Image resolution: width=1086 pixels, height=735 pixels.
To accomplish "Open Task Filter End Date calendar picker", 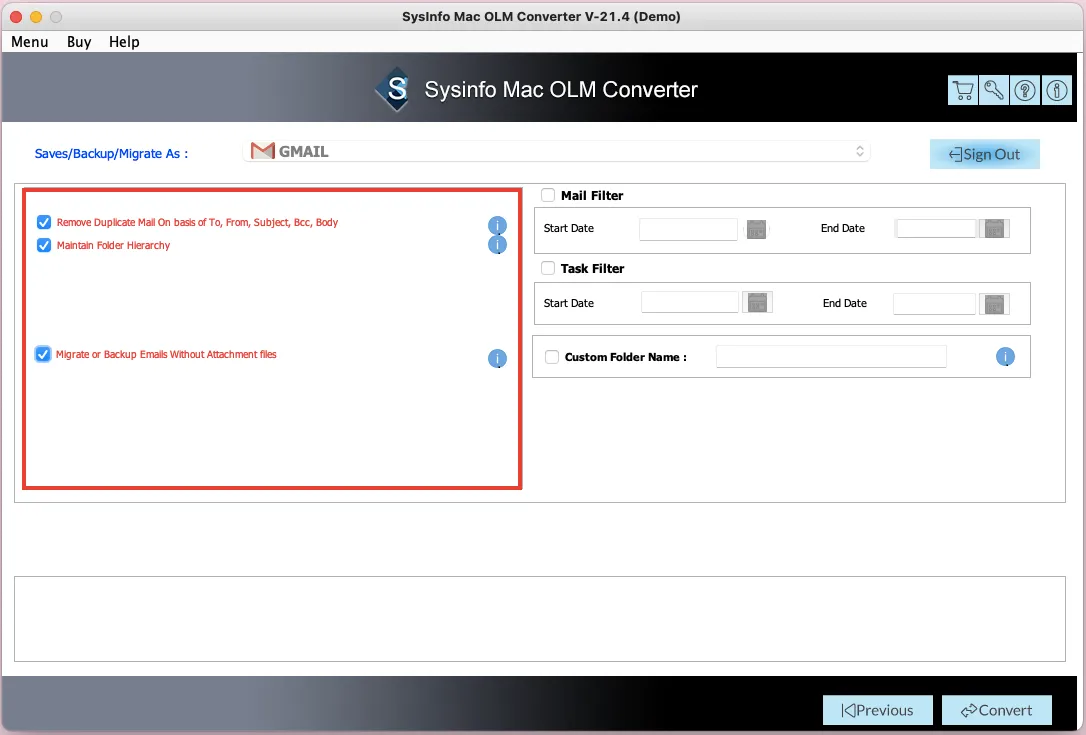I will tap(995, 304).
